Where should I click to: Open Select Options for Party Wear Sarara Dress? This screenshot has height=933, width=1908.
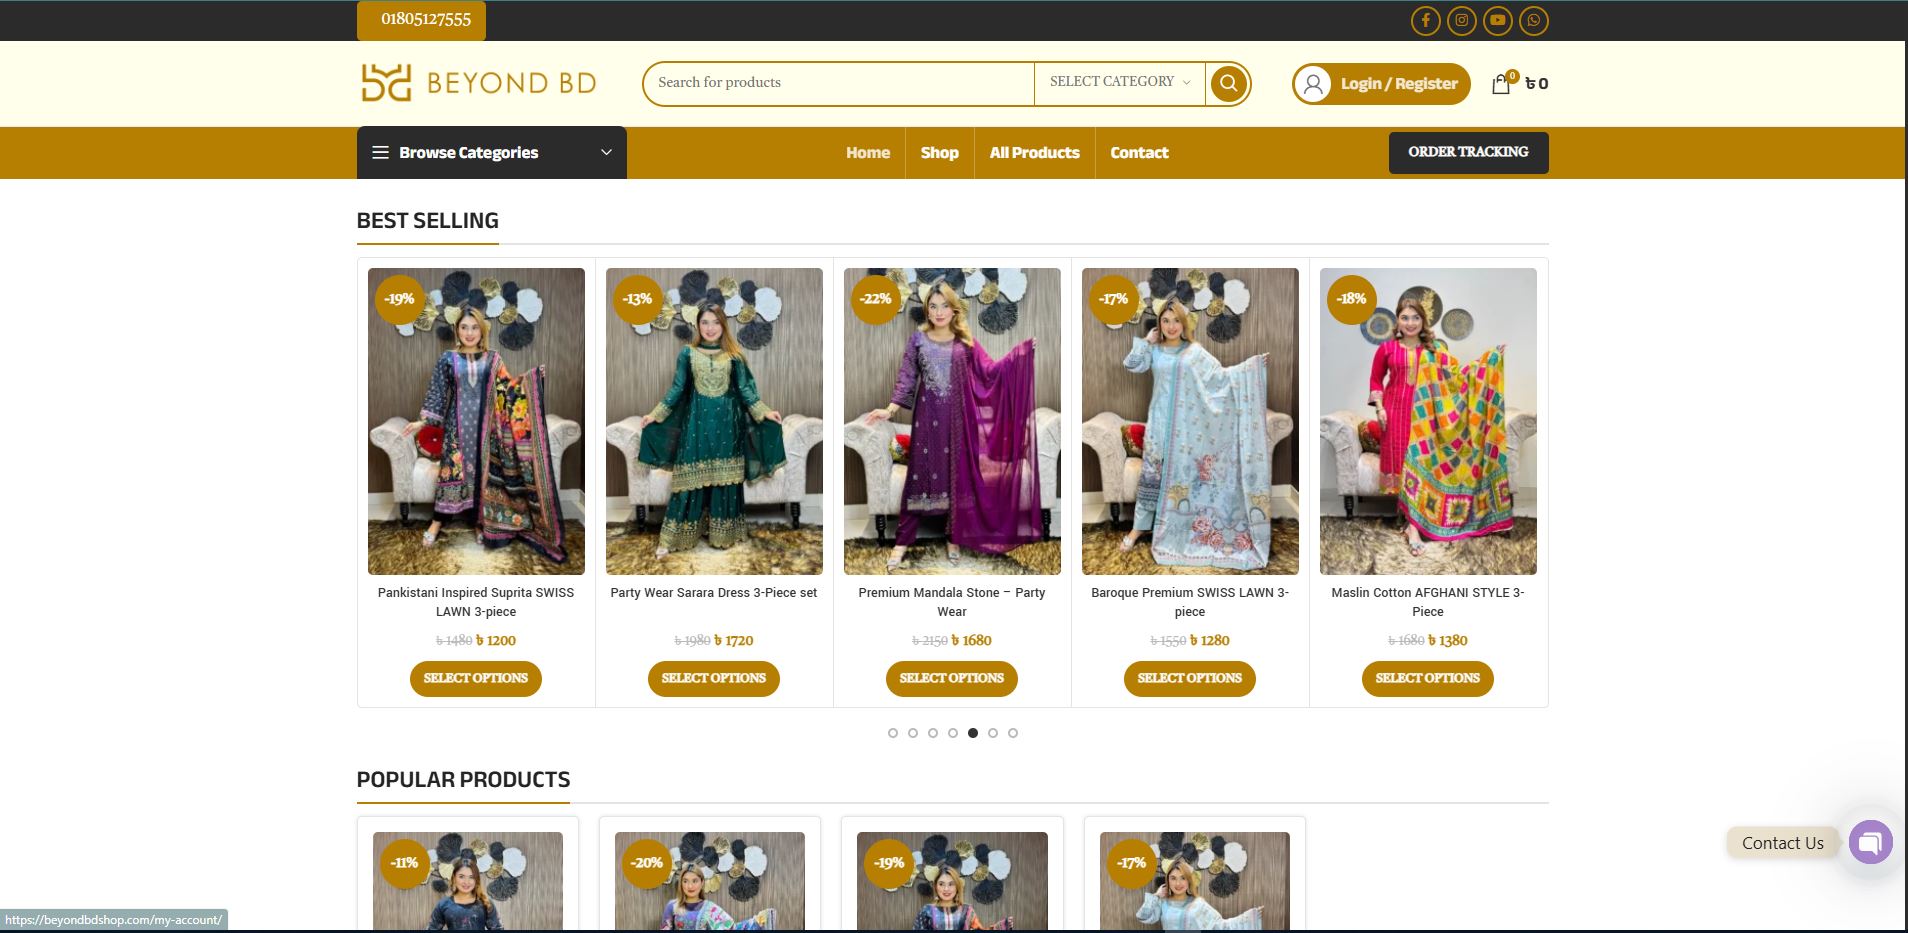point(713,678)
